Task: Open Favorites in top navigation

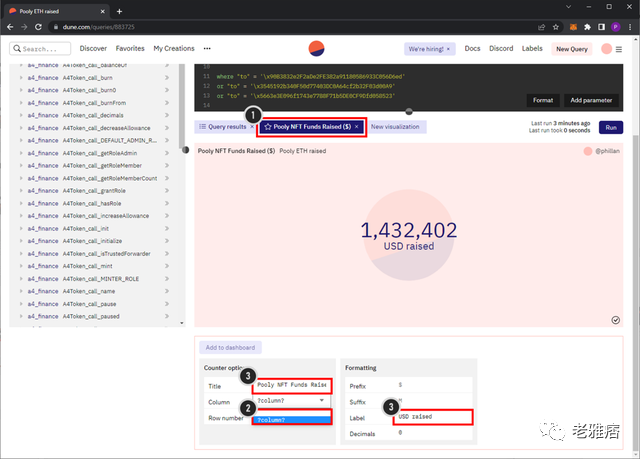Action: point(130,49)
